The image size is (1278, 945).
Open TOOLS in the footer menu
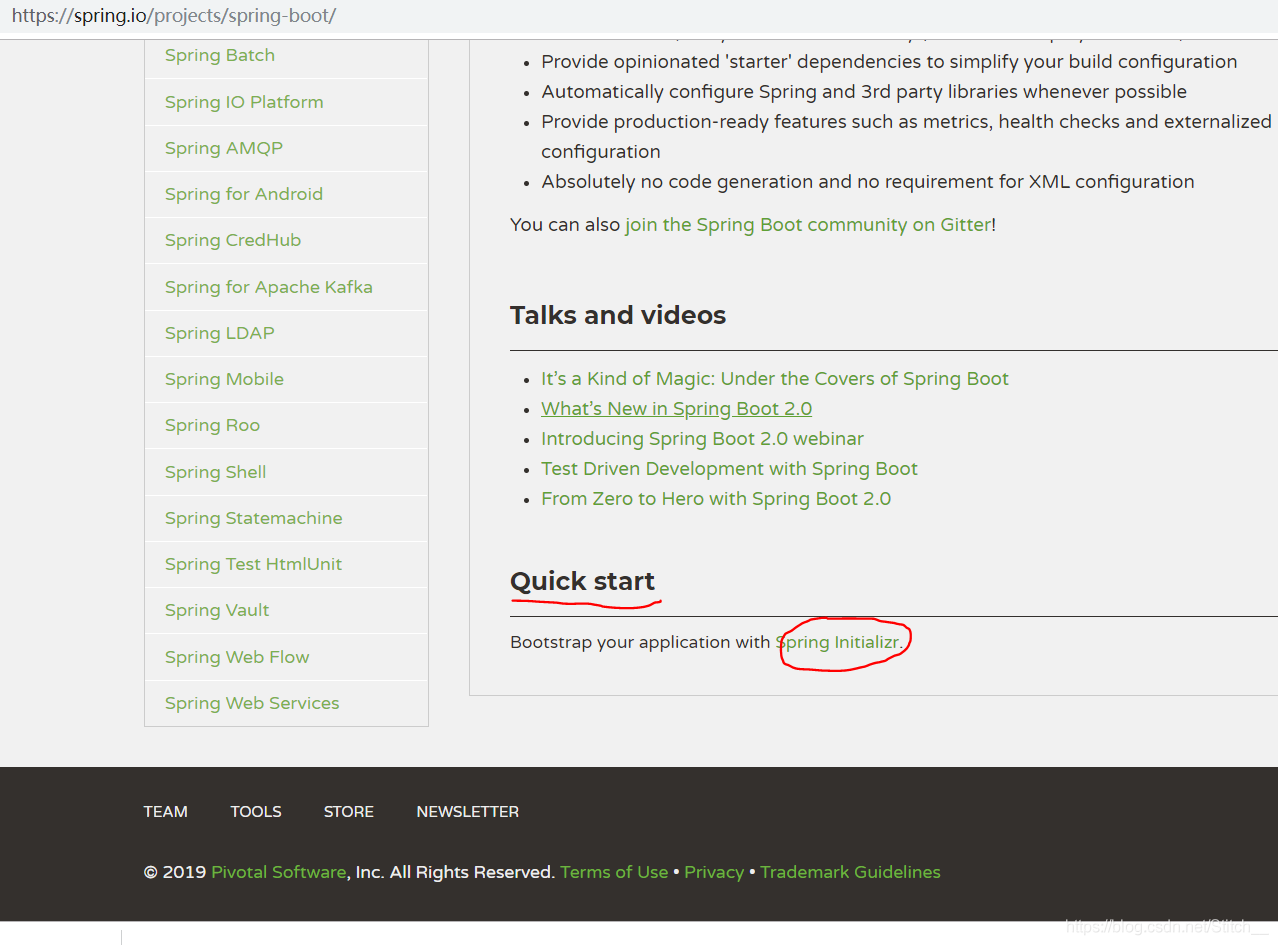coord(256,812)
